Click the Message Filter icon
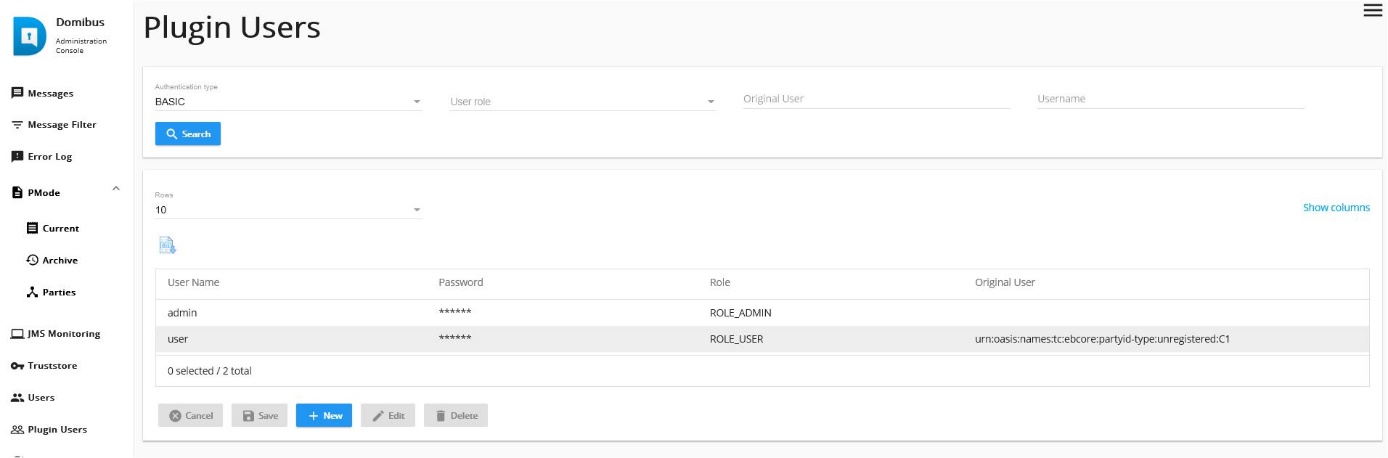This screenshot has width=1388, height=458. coord(17,125)
